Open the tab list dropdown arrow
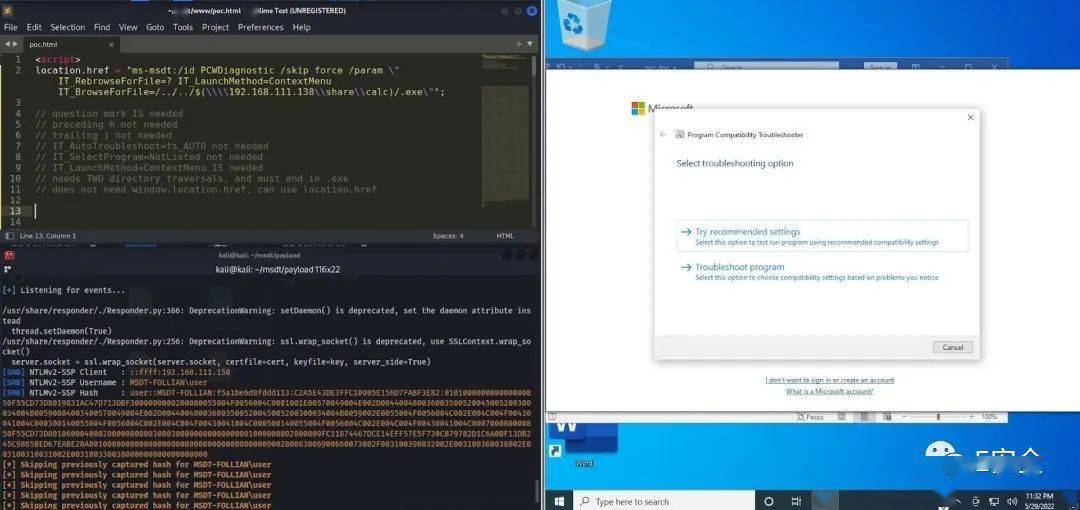 530,43
